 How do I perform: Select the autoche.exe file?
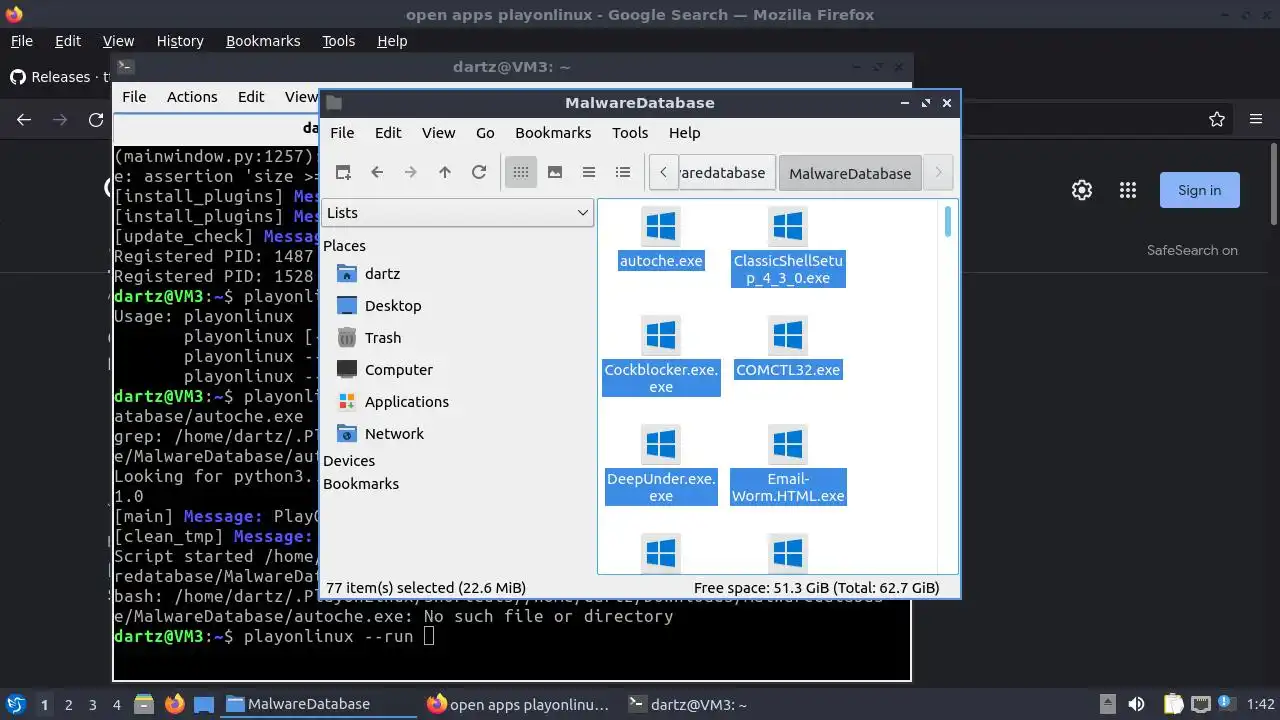pyautogui.click(x=661, y=239)
